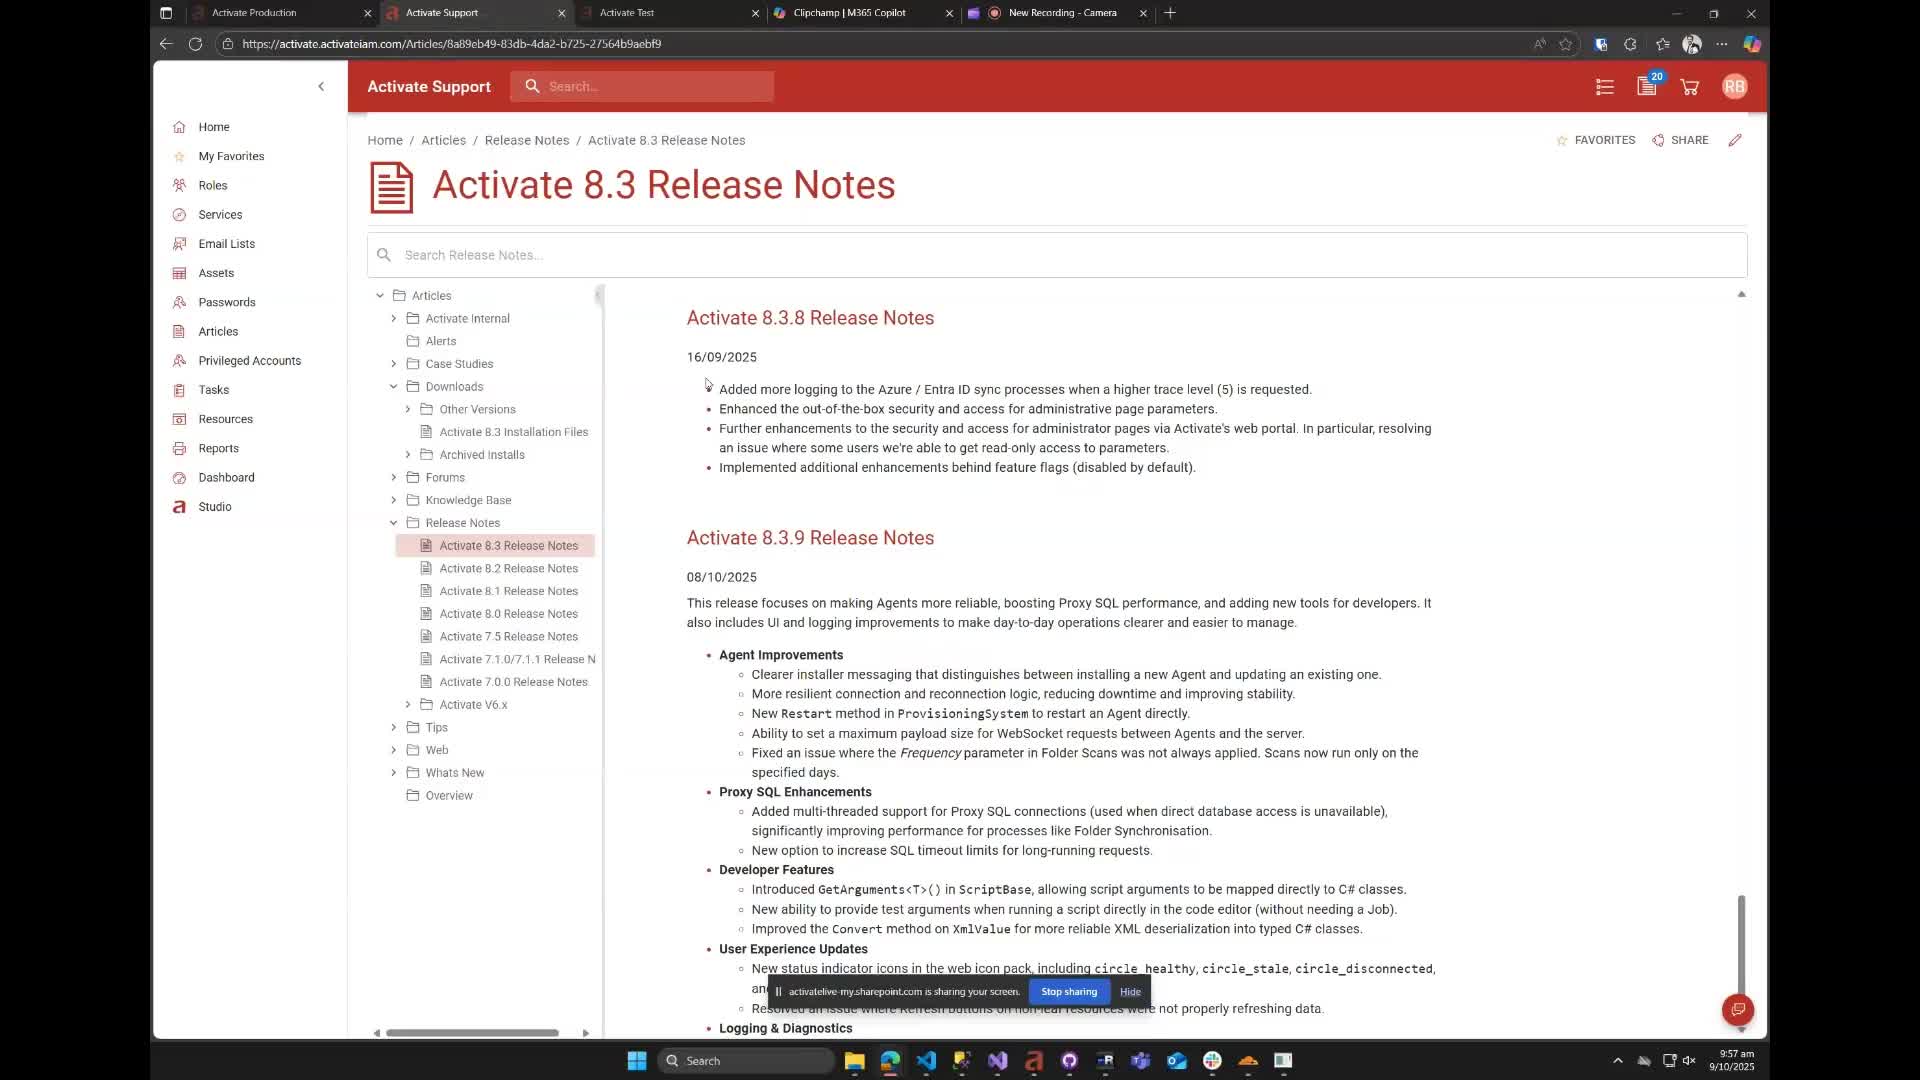Collapse the Articles root folder

(380, 296)
